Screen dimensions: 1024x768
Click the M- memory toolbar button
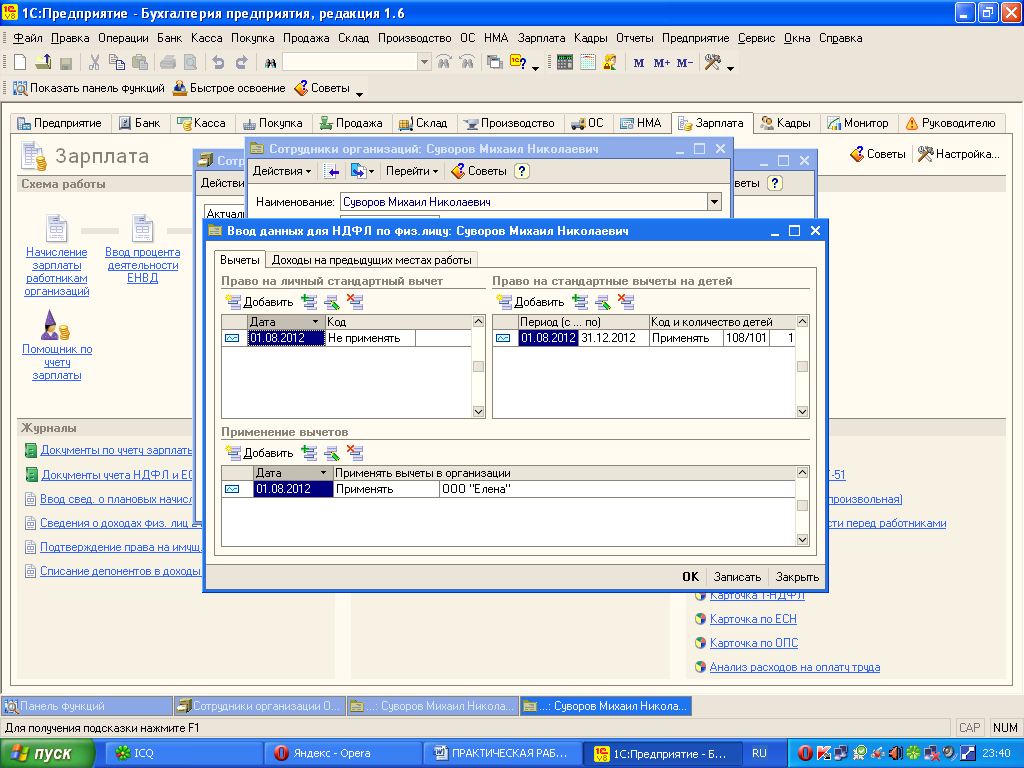[x=684, y=63]
